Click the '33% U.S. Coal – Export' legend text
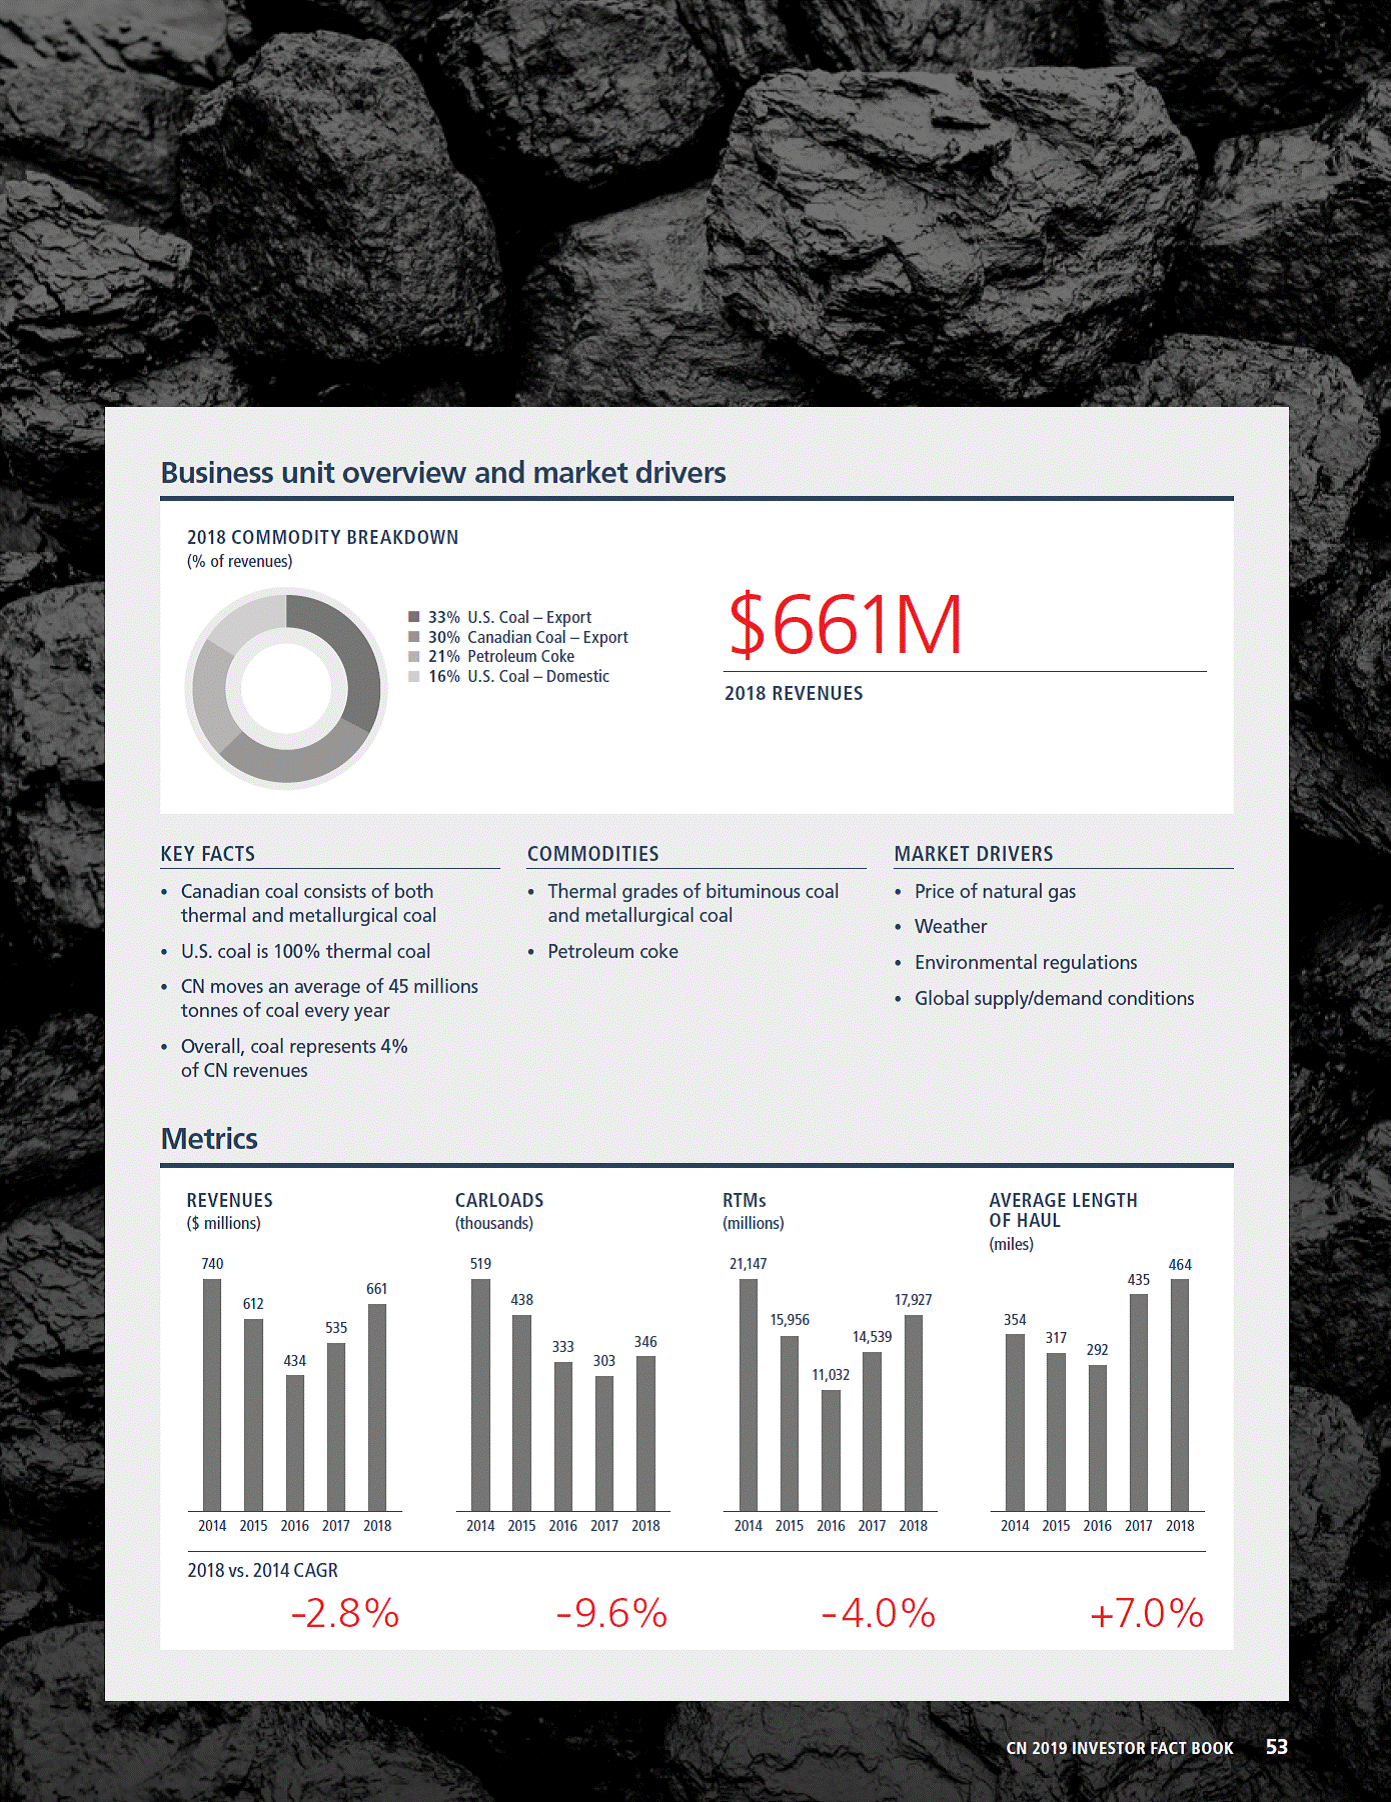This screenshot has width=1391, height=1802. [510, 617]
